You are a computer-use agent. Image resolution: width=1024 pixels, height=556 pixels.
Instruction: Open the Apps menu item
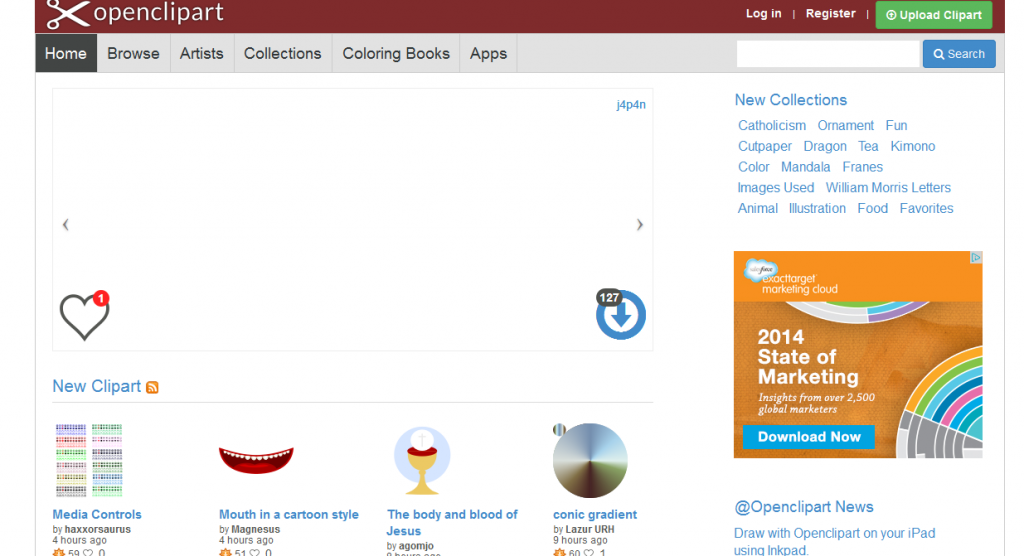coord(488,54)
